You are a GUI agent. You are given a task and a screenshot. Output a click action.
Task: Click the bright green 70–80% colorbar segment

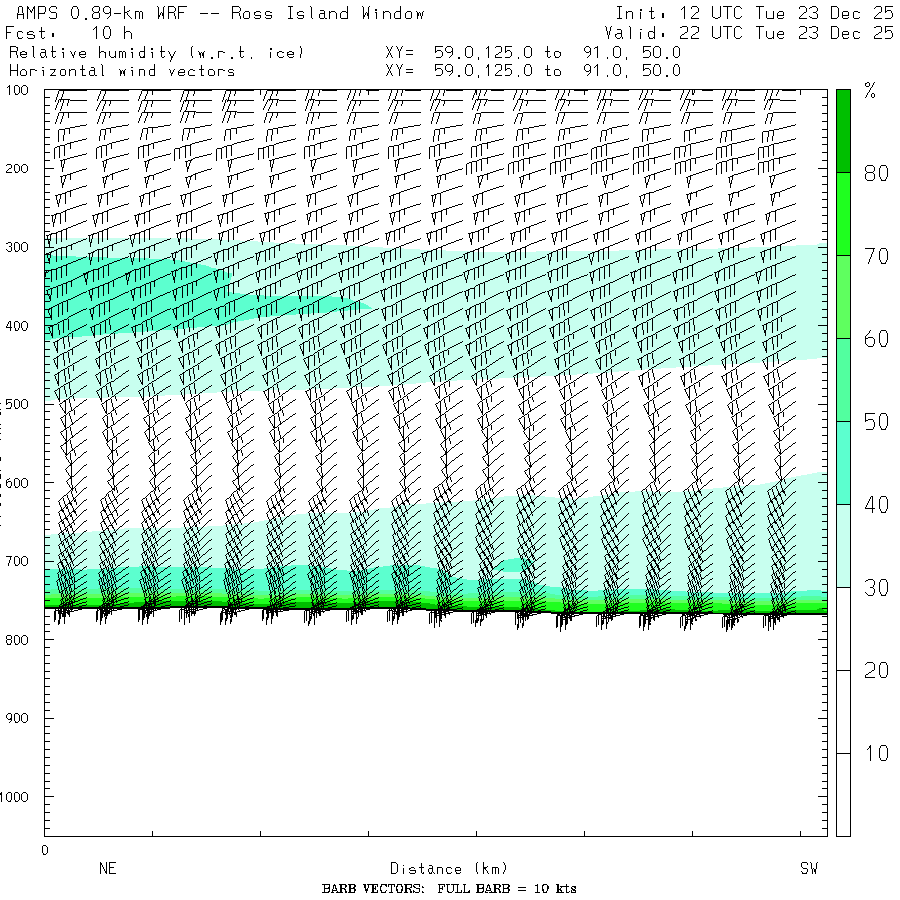844,213
